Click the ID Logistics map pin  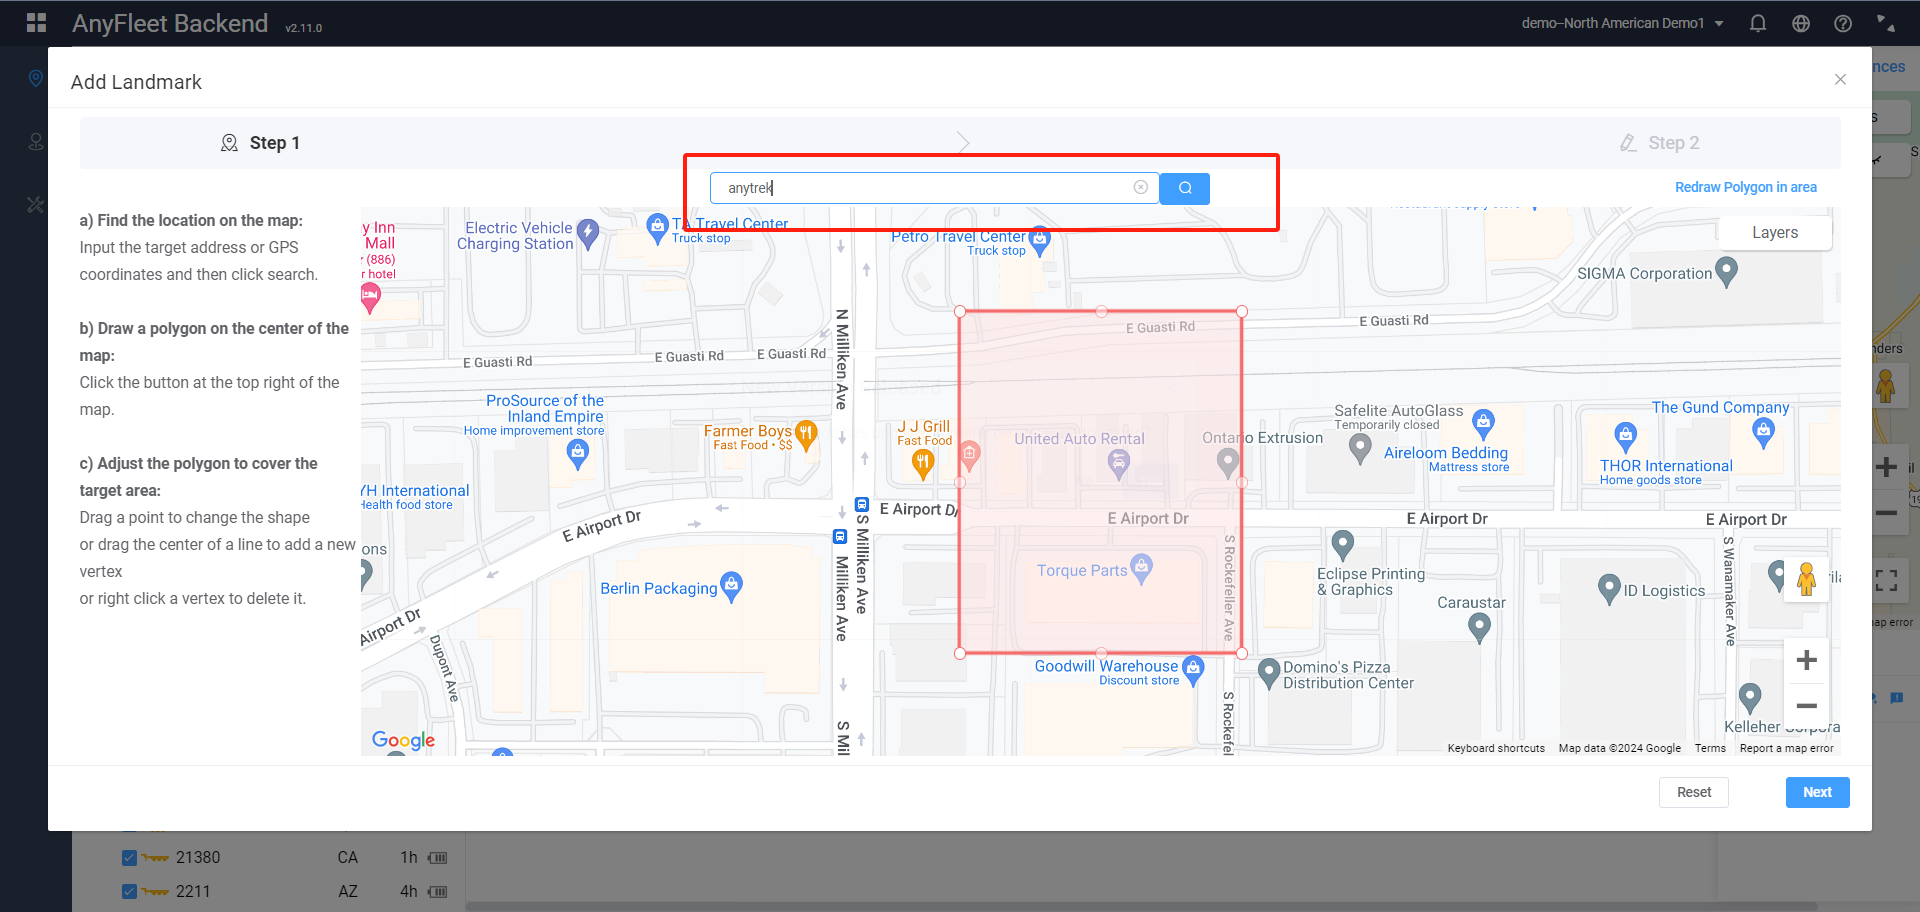click(x=1609, y=588)
